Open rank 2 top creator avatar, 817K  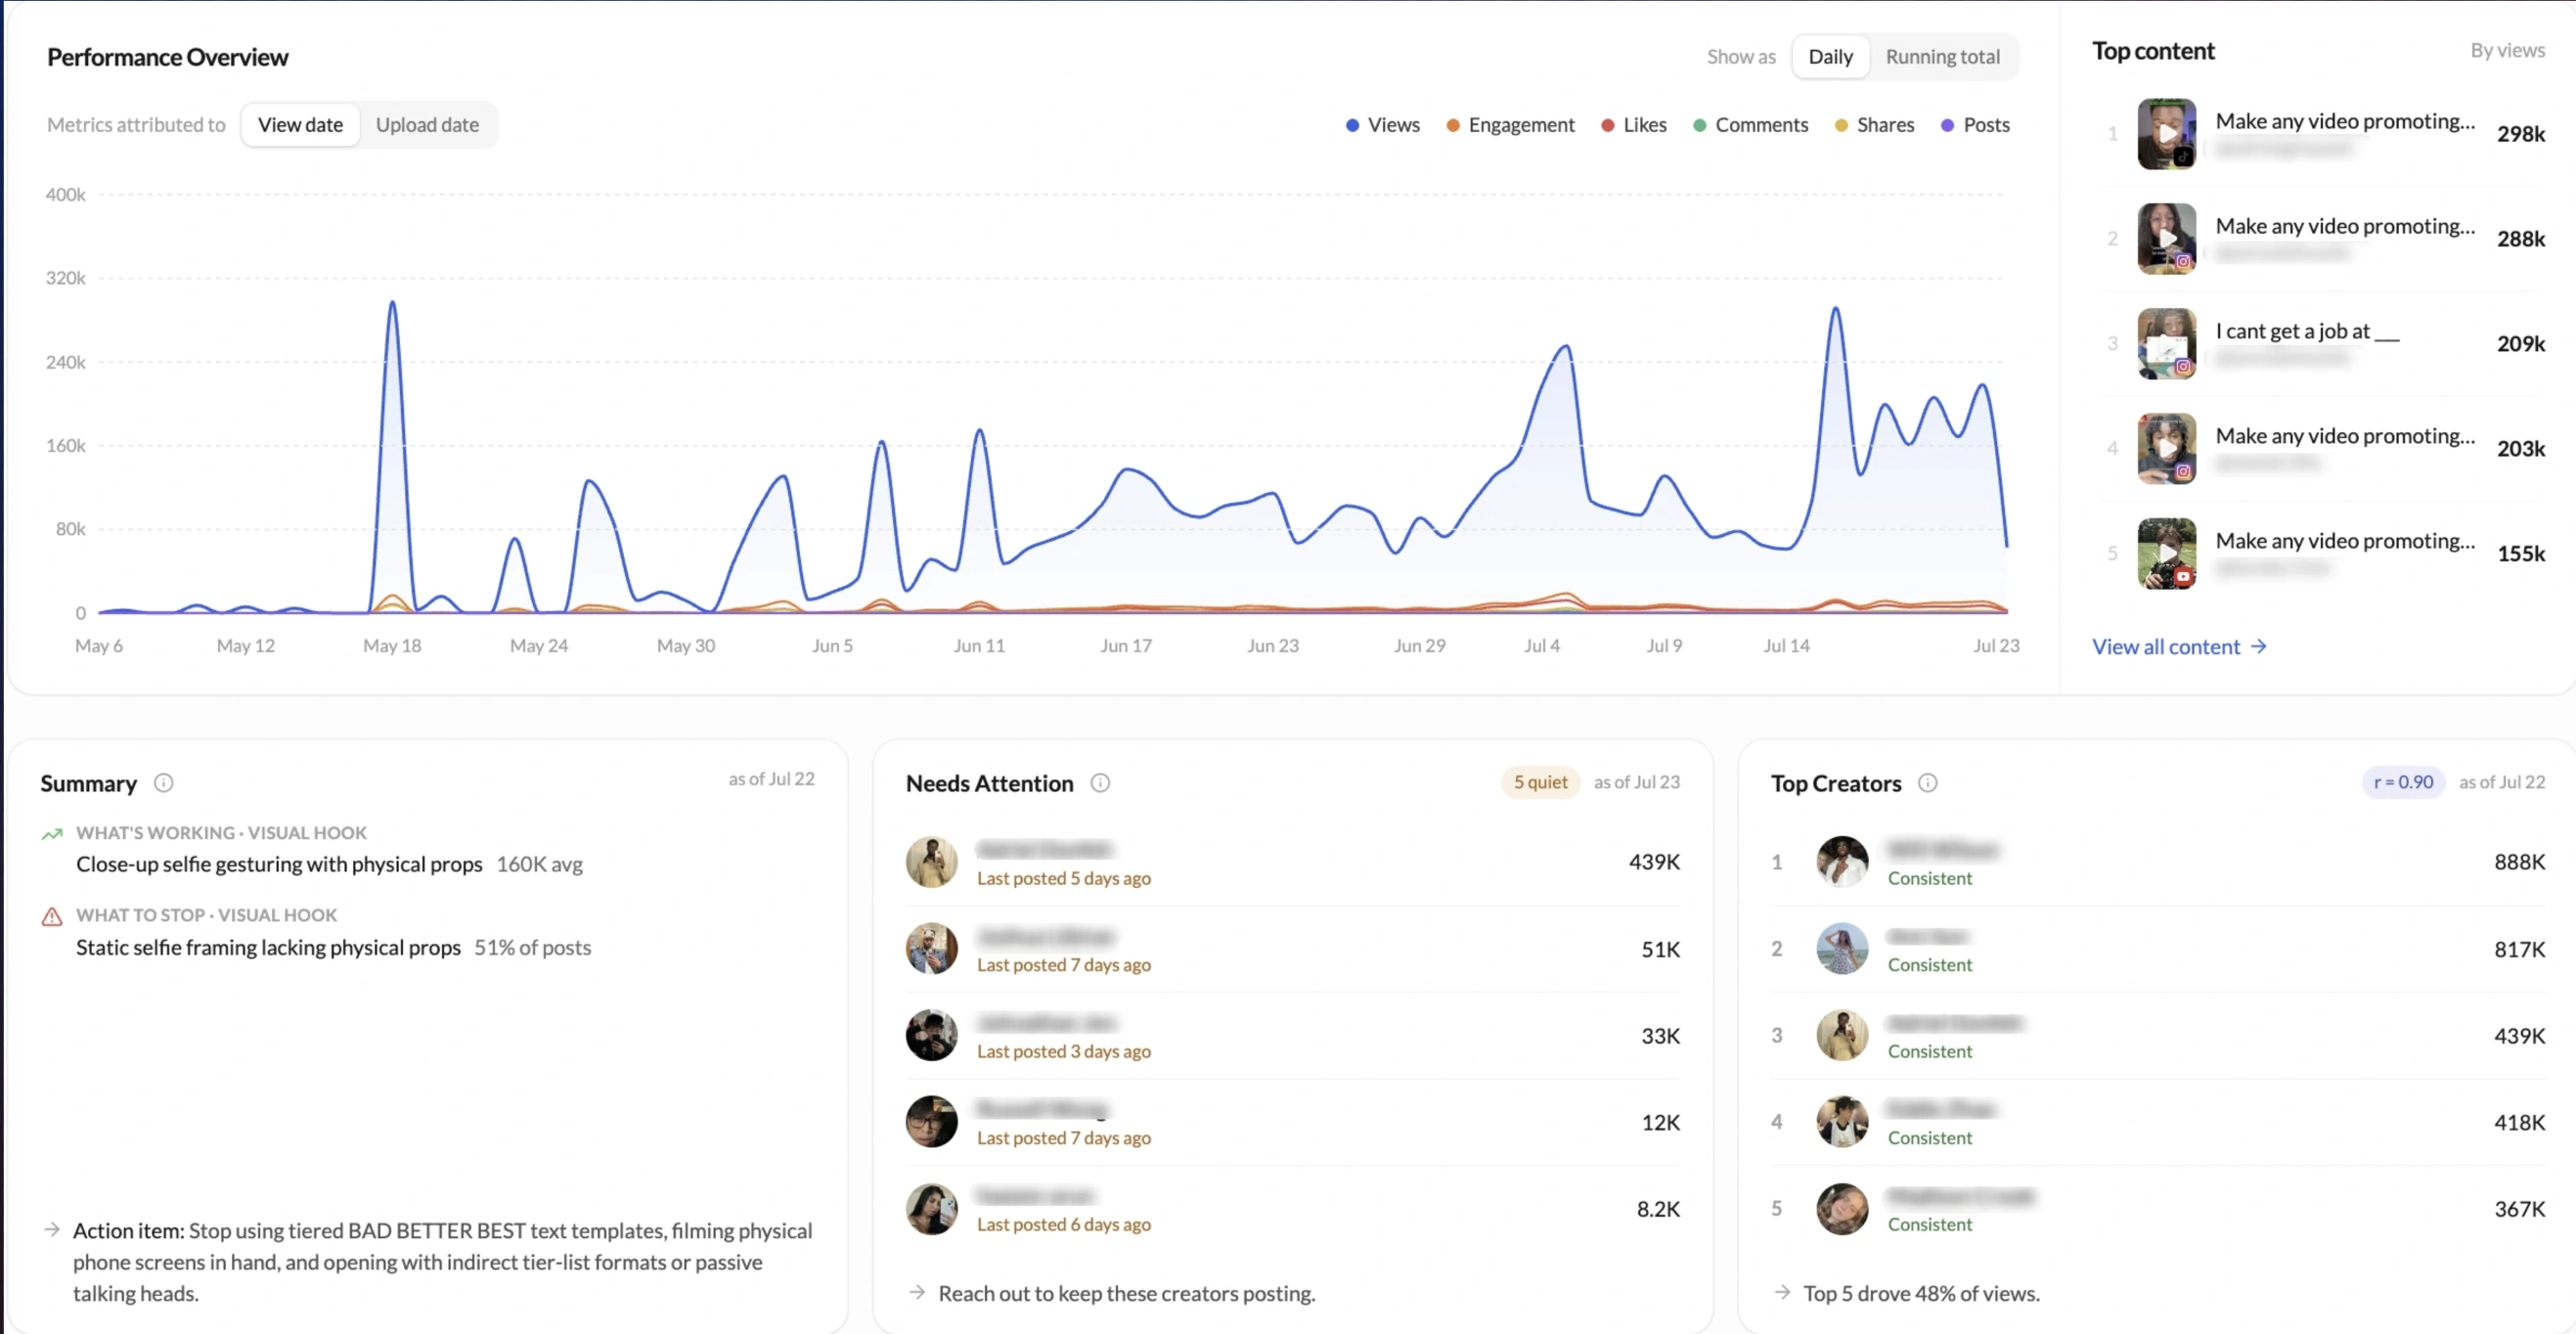[1842, 949]
